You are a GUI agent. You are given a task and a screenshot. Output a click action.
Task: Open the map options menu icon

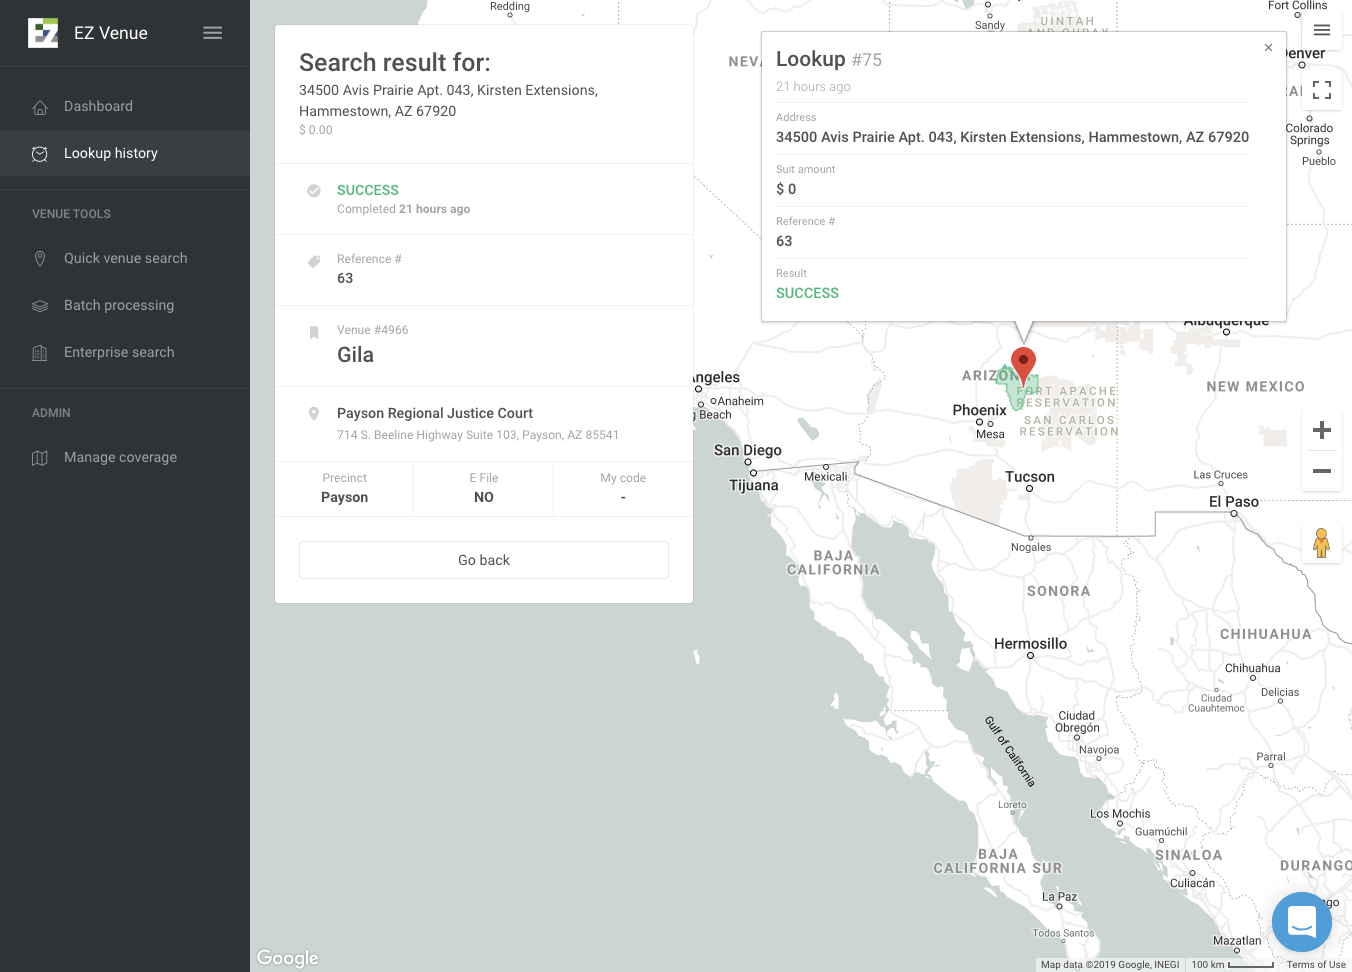coord(1321,30)
